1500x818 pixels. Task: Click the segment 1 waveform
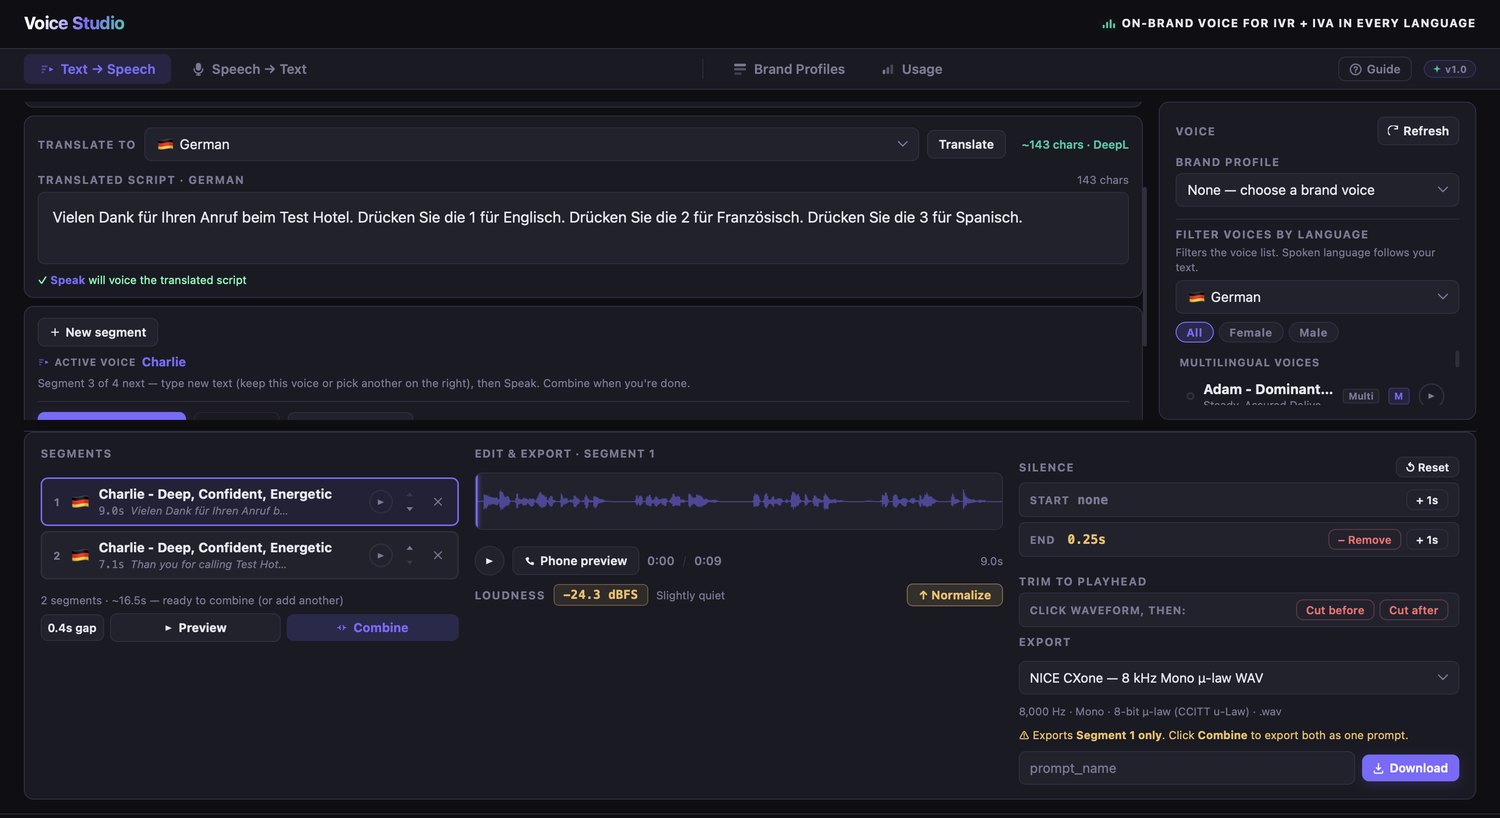[739, 501]
